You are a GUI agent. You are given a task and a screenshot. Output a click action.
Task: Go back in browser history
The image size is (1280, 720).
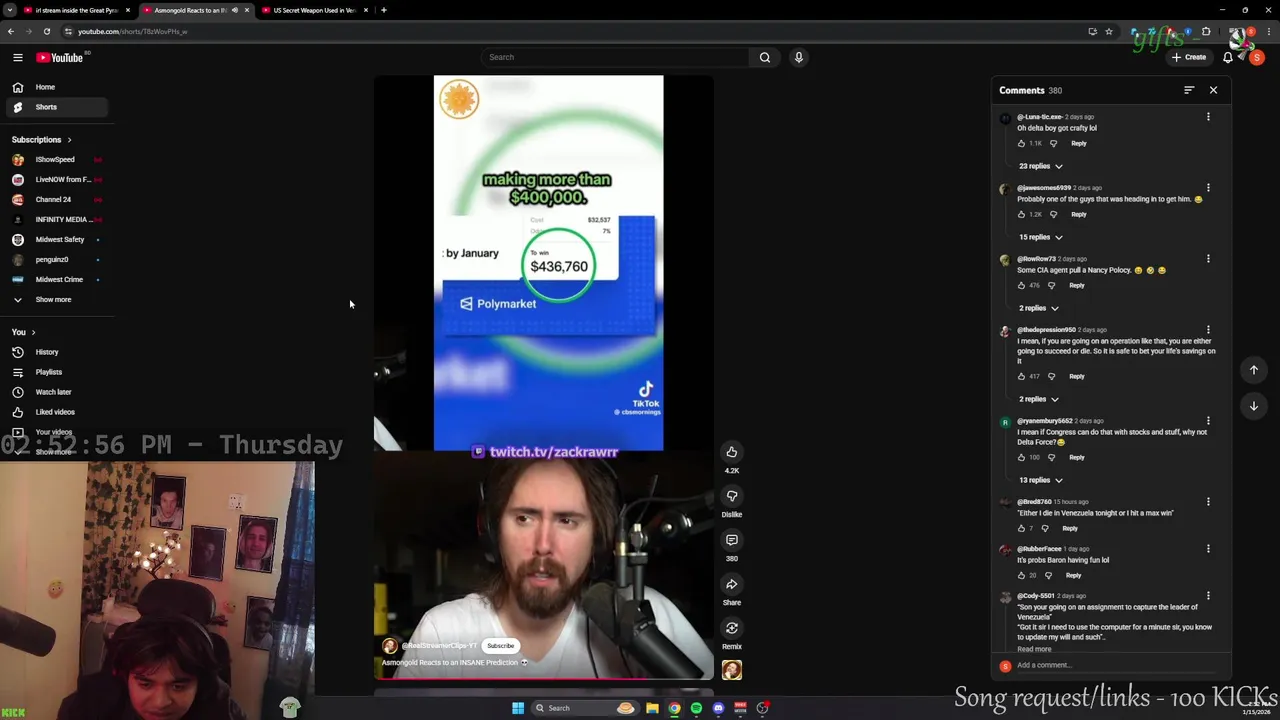coord(10,31)
